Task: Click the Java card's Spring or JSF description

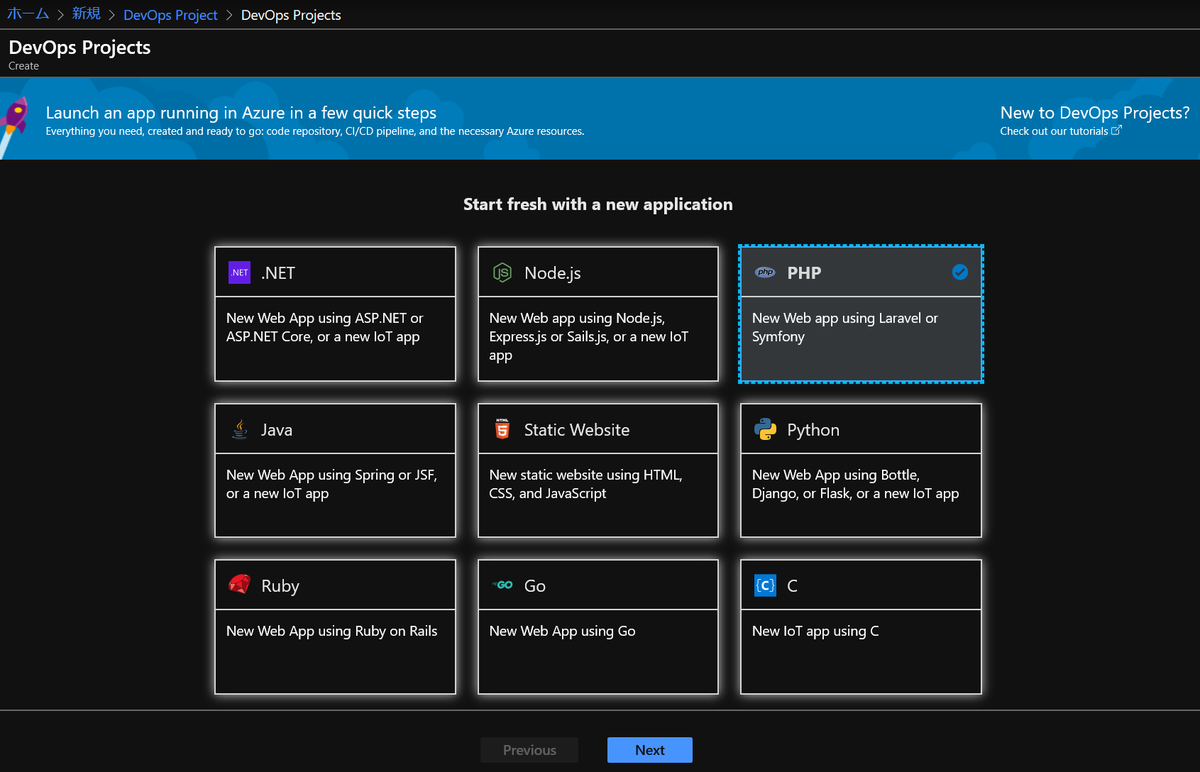Action: 332,484
